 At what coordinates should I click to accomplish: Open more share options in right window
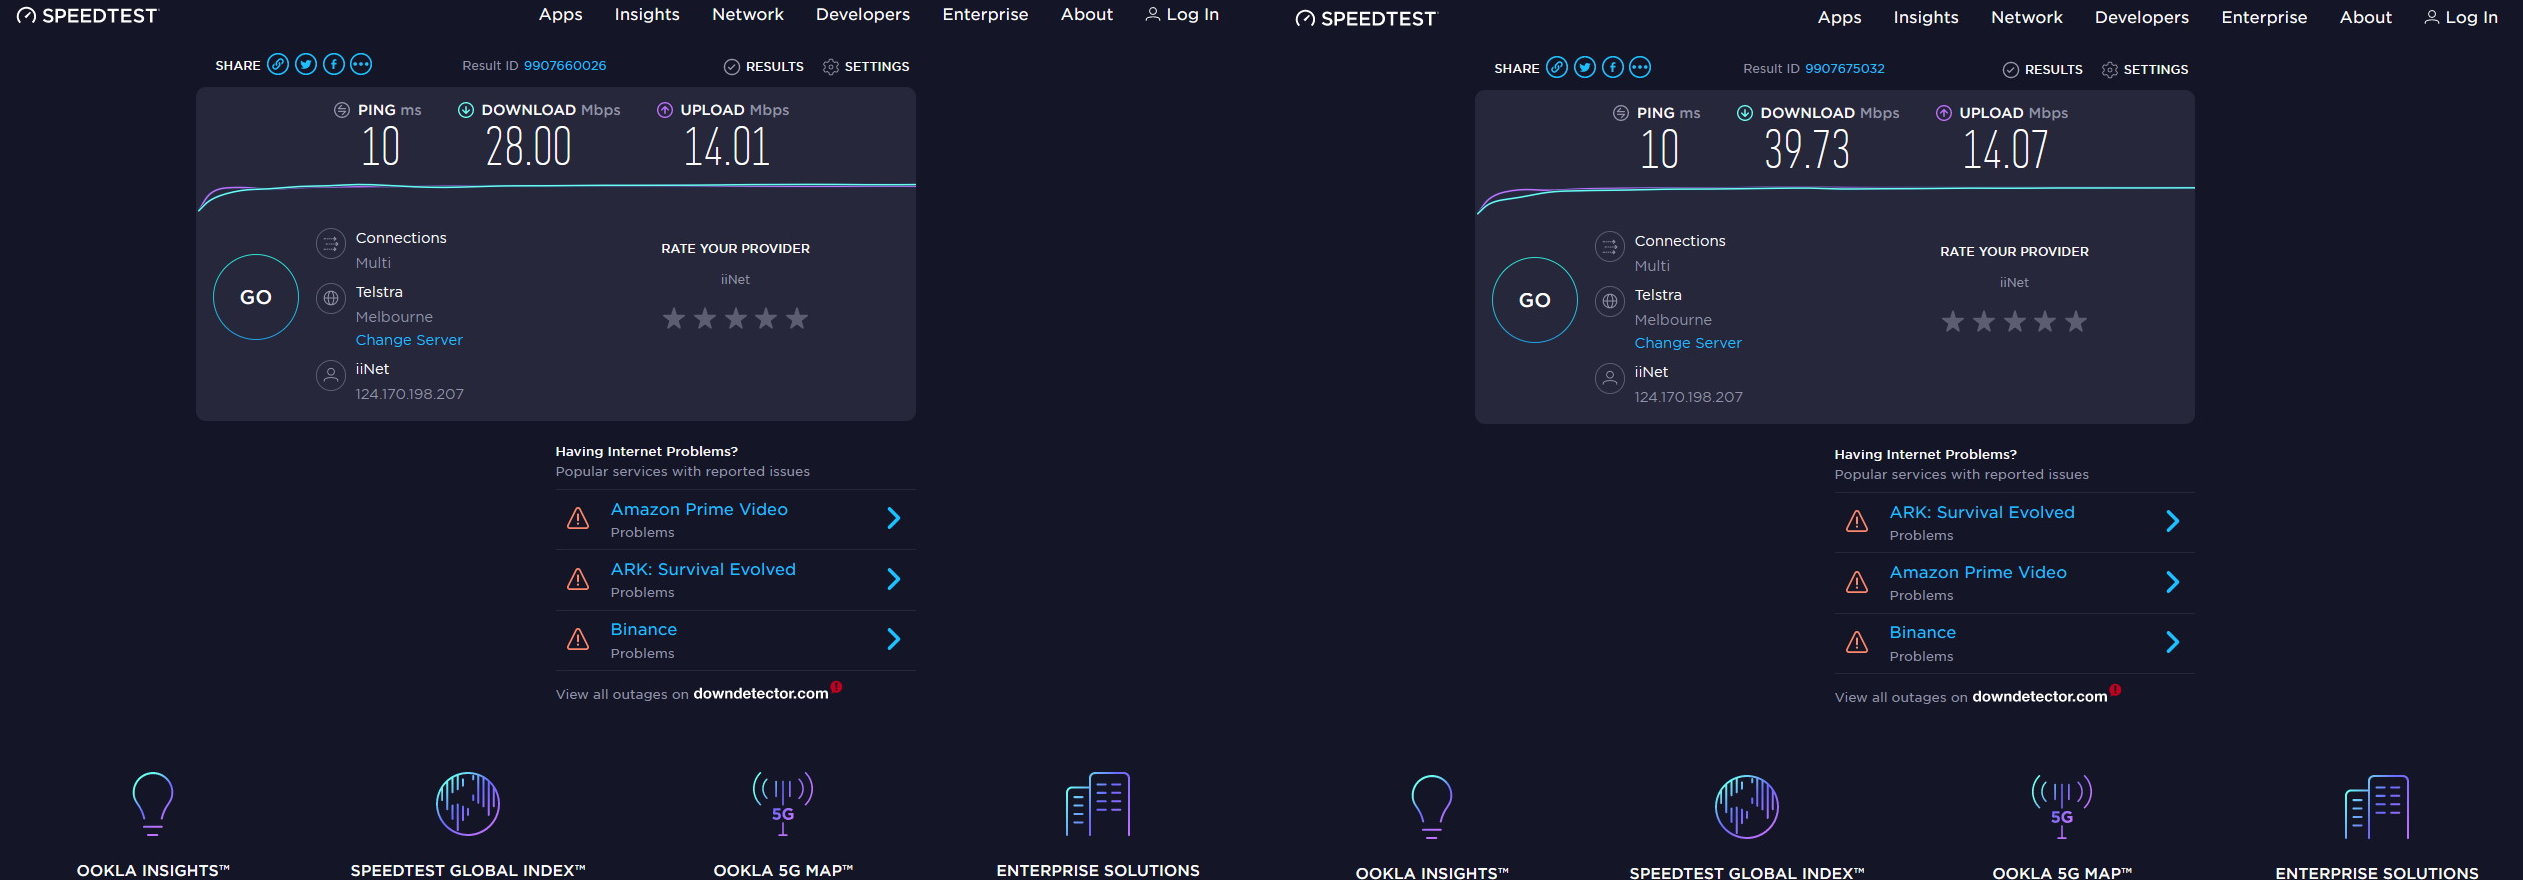[x=1640, y=67]
